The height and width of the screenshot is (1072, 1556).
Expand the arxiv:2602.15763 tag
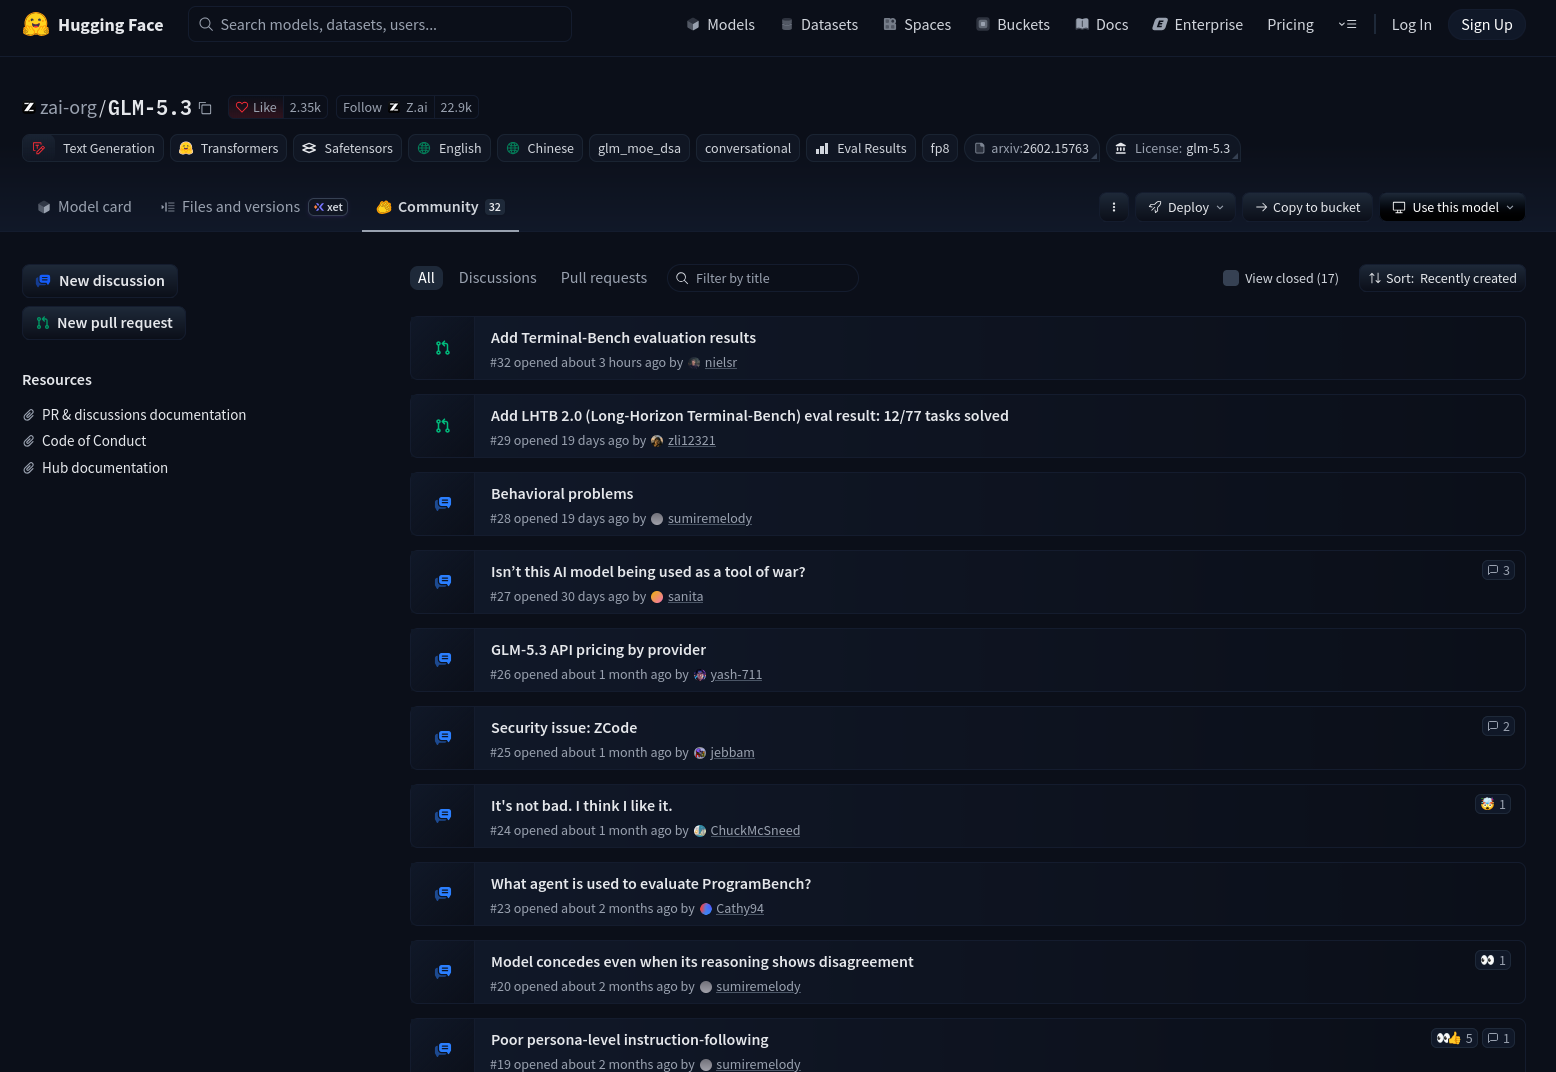(1032, 148)
